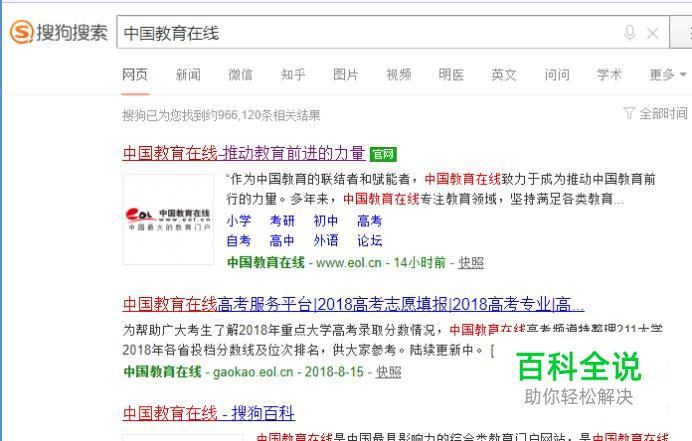Click the green 官网 badge
Image resolution: width=692 pixels, height=441 pixels.
383,154
